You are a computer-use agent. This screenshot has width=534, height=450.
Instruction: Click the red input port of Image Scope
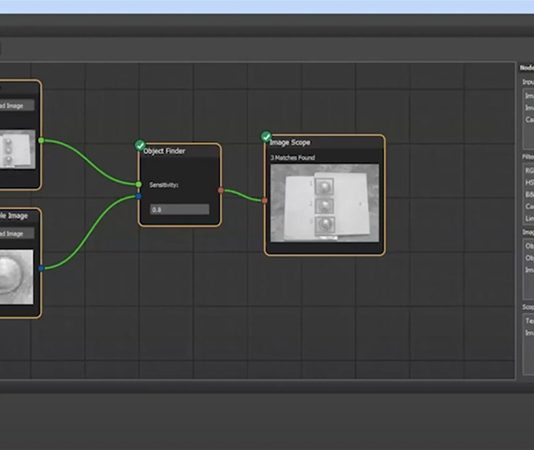click(x=265, y=201)
